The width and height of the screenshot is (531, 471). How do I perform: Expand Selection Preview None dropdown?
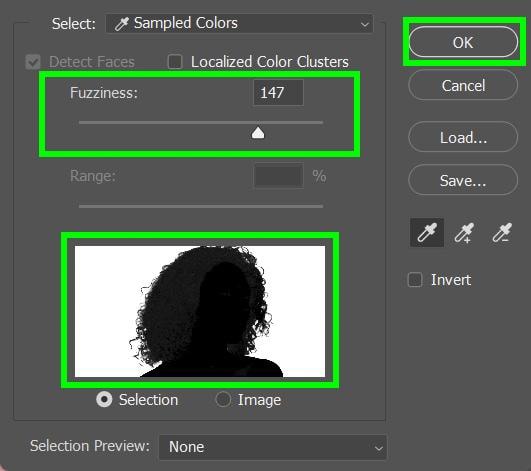point(273,447)
